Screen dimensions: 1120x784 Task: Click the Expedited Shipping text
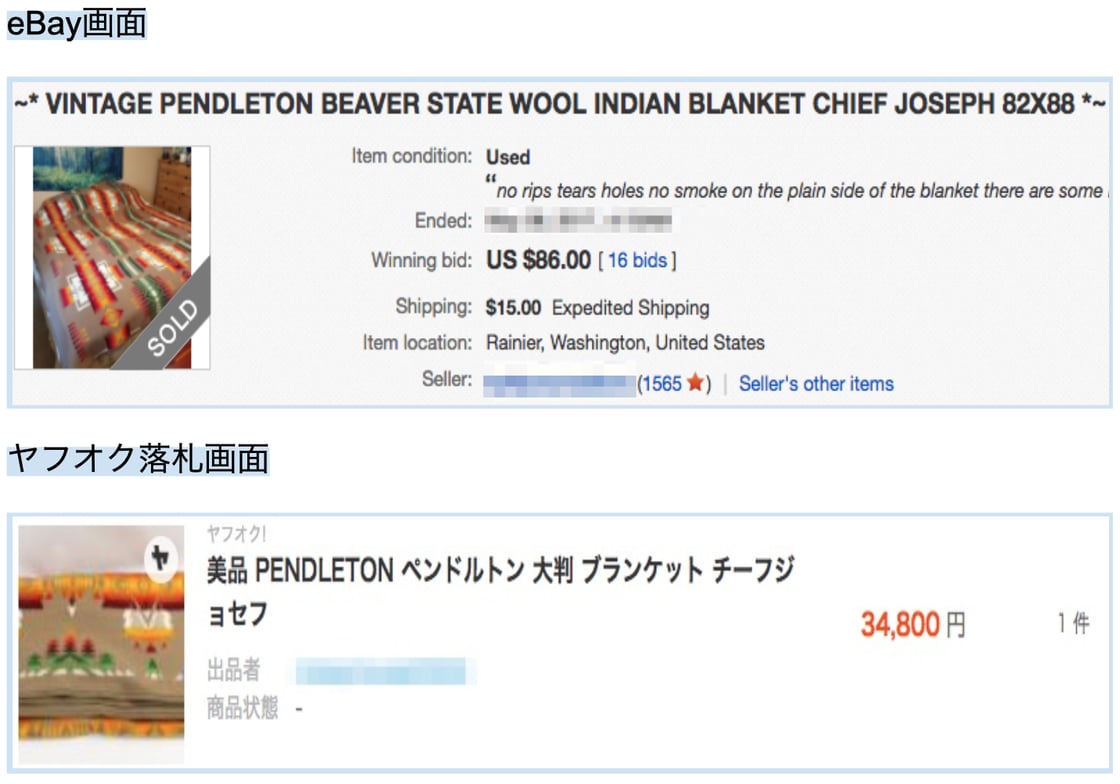pos(630,308)
